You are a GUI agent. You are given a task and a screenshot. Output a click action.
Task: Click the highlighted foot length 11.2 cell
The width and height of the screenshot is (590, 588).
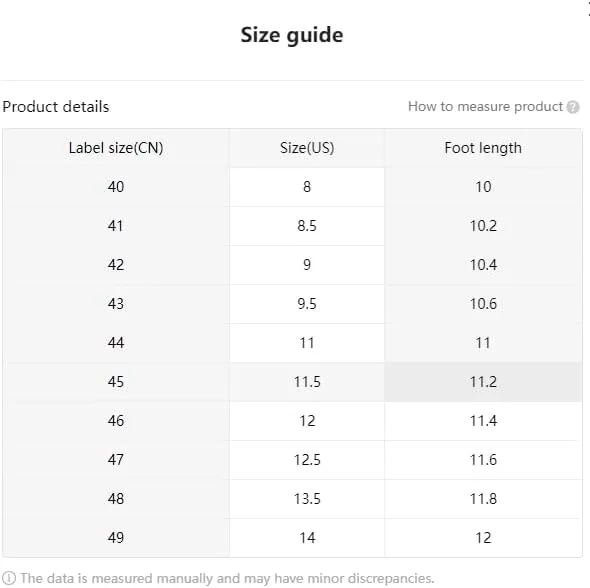(x=483, y=382)
